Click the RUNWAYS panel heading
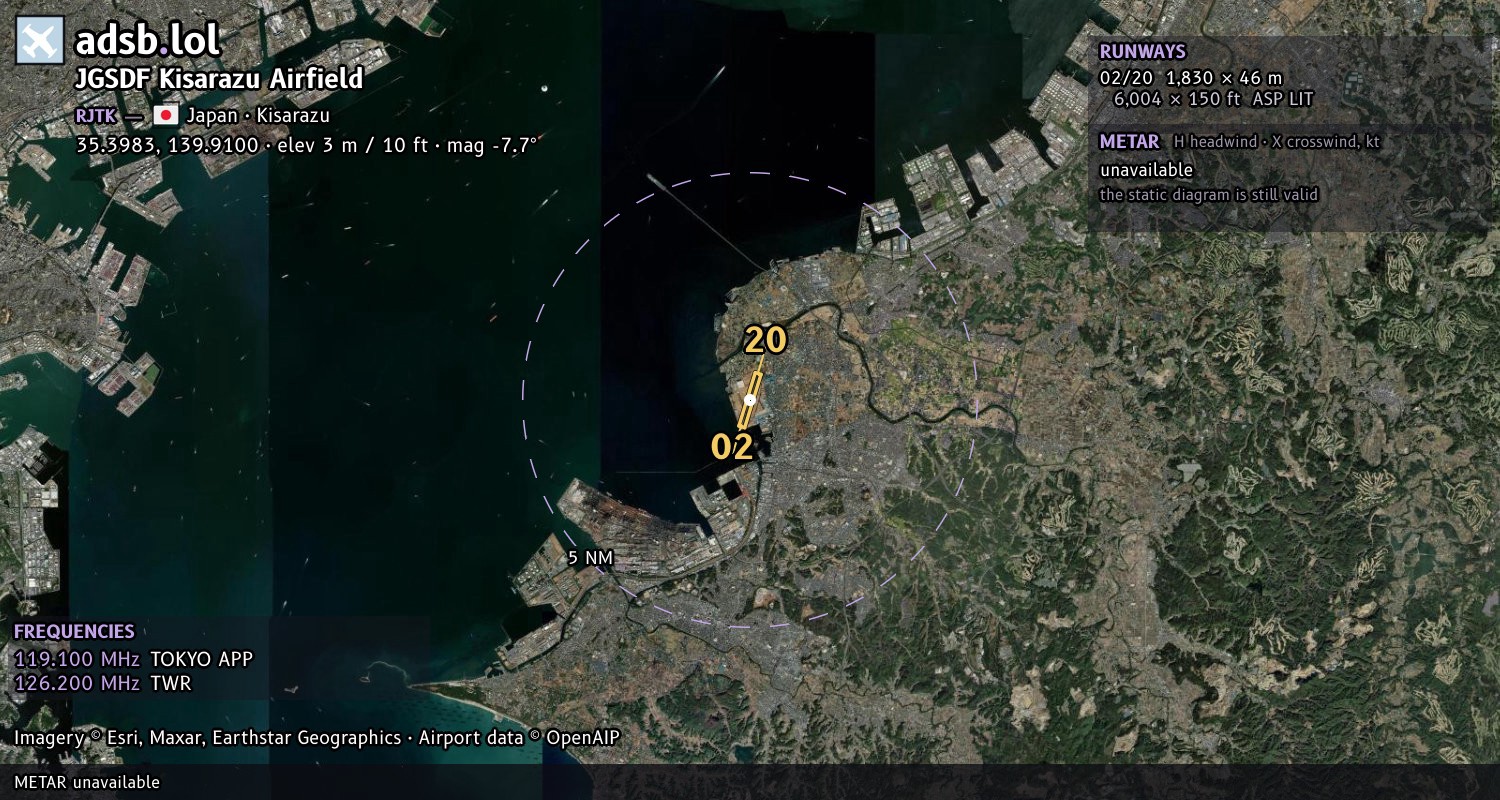This screenshot has width=1500, height=800. 1142,52
